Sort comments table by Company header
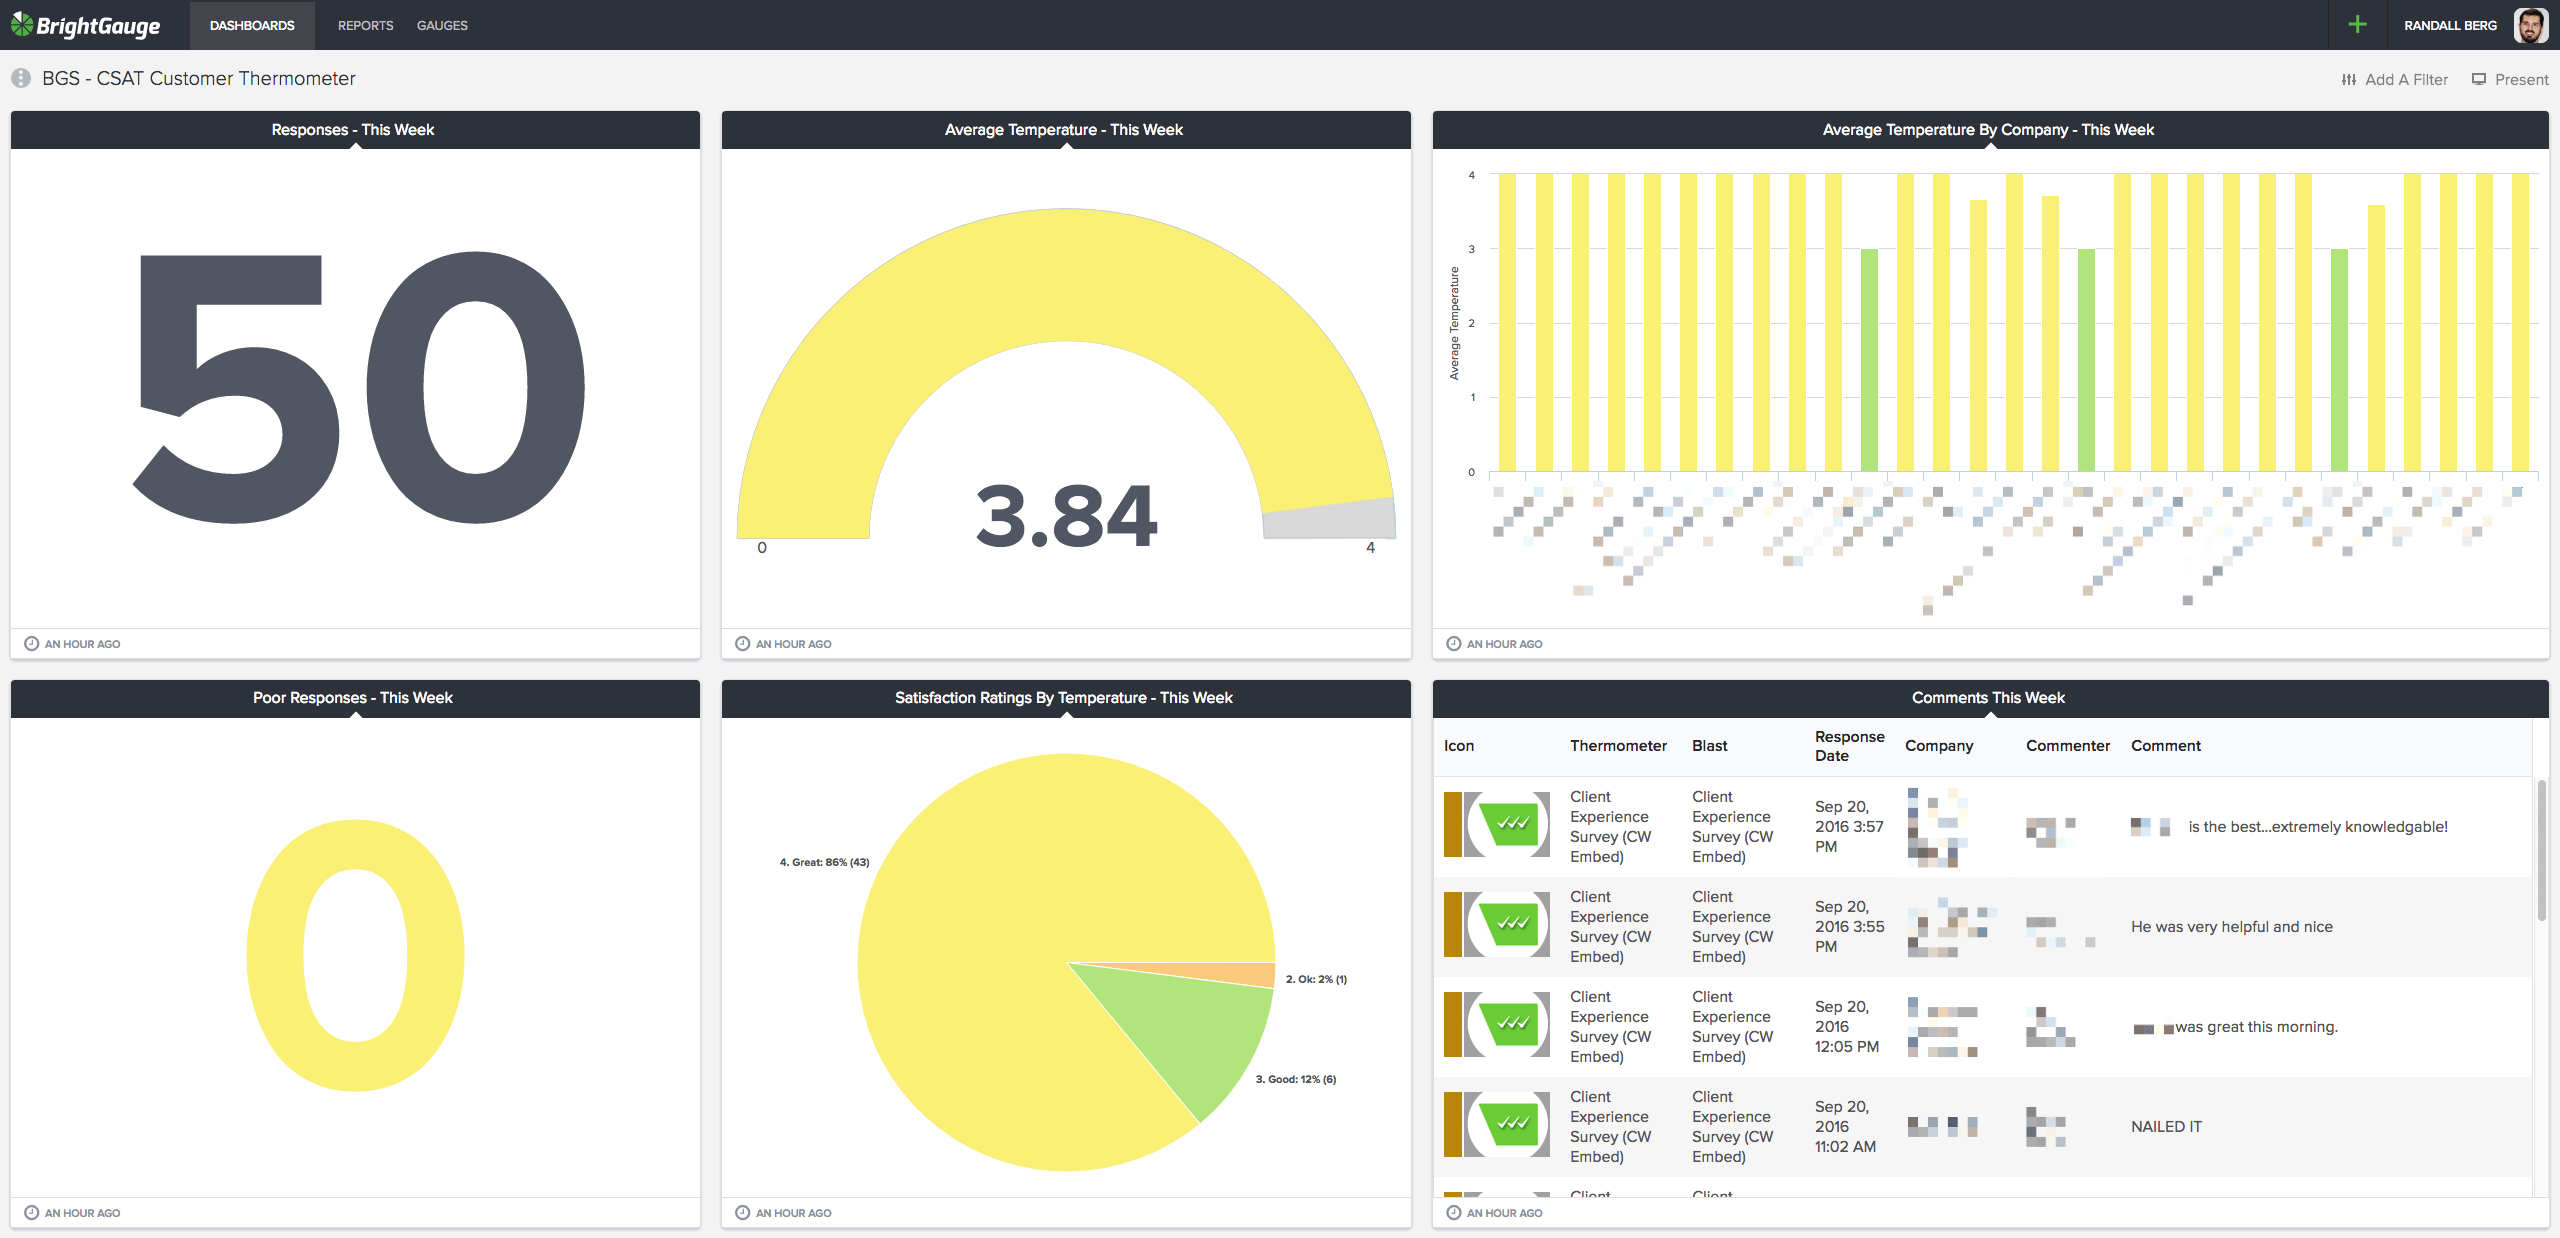This screenshot has width=2560, height=1238. click(x=1938, y=746)
